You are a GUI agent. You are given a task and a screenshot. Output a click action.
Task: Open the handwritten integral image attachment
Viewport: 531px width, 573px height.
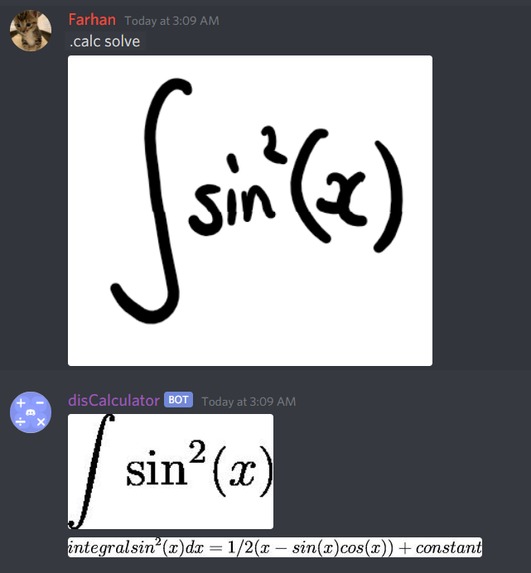[250, 210]
